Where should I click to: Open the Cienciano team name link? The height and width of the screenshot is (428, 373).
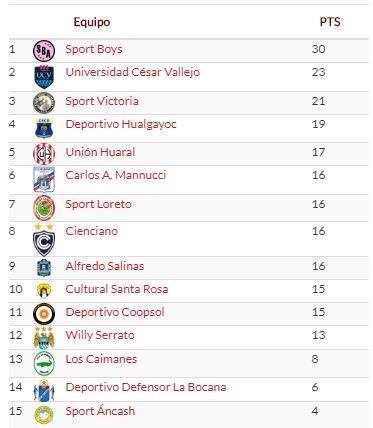(x=92, y=231)
